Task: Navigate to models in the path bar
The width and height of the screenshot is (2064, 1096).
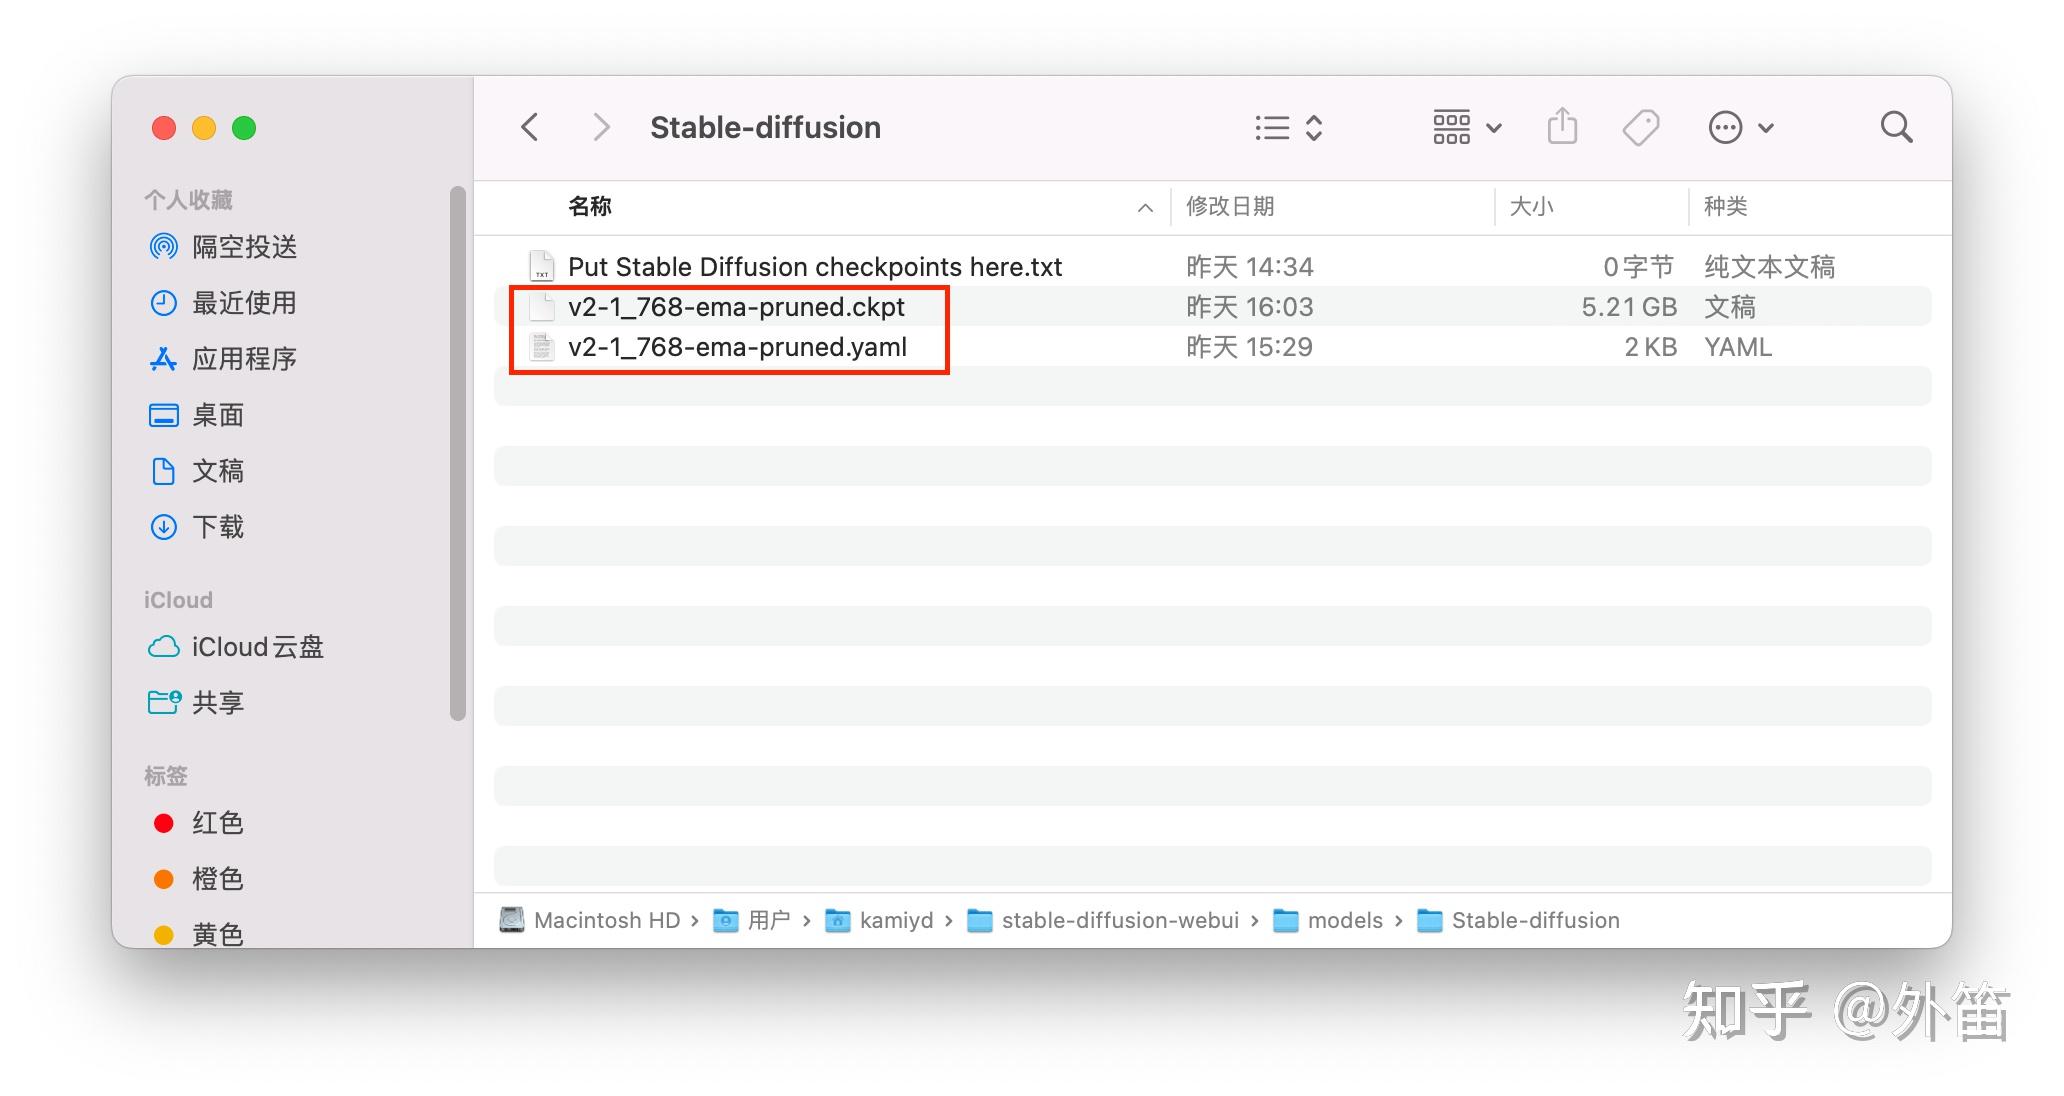Action: pyautogui.click(x=1344, y=920)
